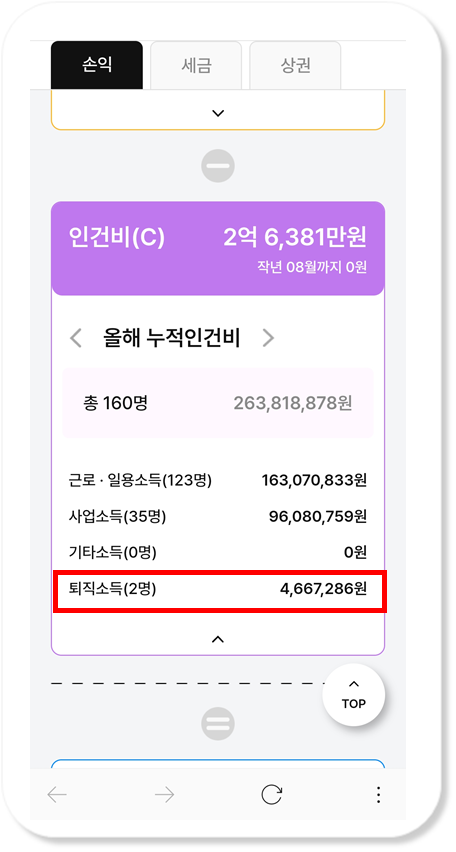The image size is (456, 852).
Task: Tap the 올해 누적인건비 title
Action: point(172,338)
